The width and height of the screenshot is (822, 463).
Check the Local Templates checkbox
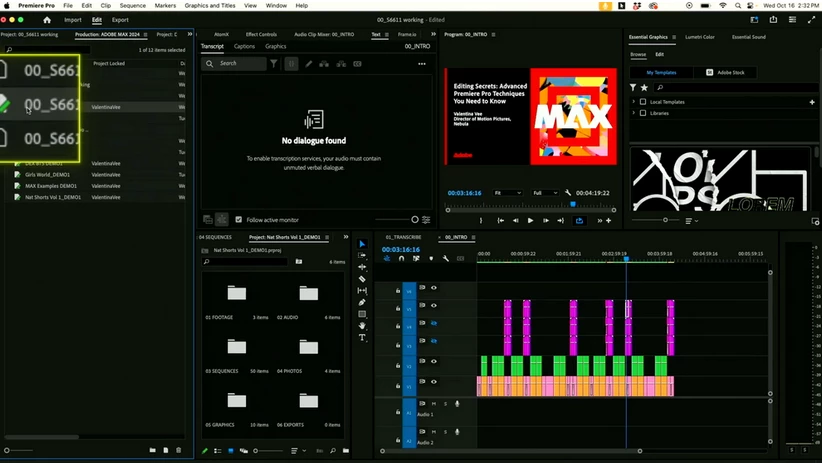[x=643, y=102]
